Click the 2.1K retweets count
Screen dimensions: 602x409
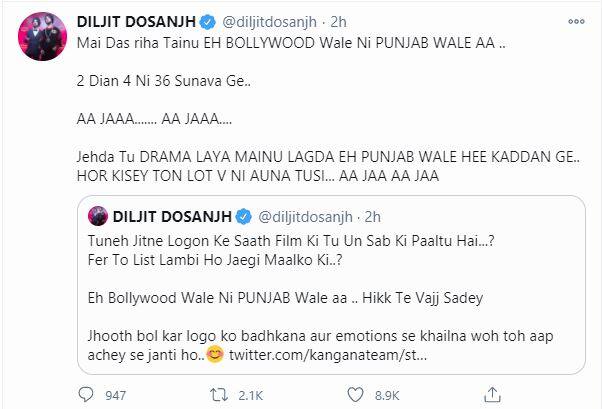coord(250,396)
